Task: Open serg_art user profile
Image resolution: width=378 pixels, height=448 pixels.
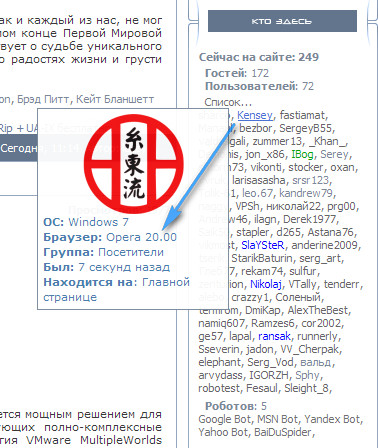Action: [320, 258]
